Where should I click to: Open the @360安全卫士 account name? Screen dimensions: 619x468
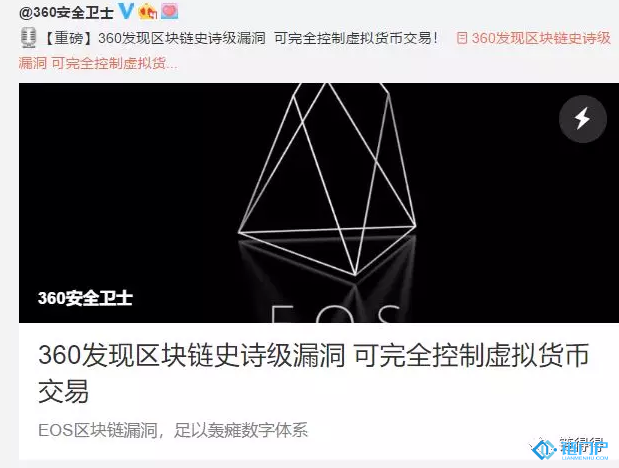point(66,12)
